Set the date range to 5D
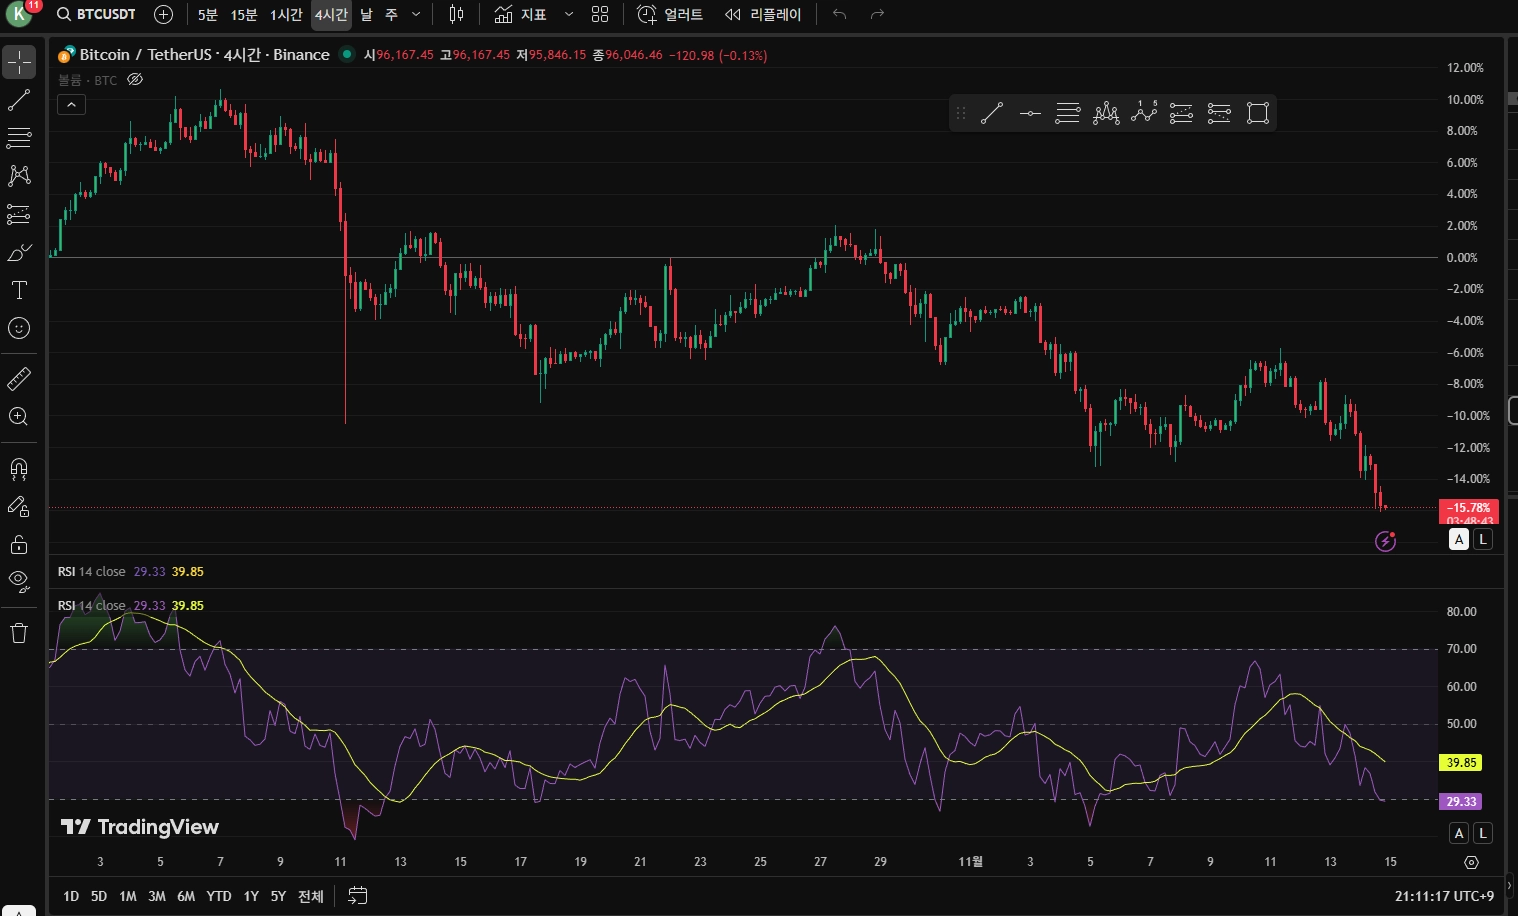Viewport: 1518px width, 916px height. pos(99,896)
